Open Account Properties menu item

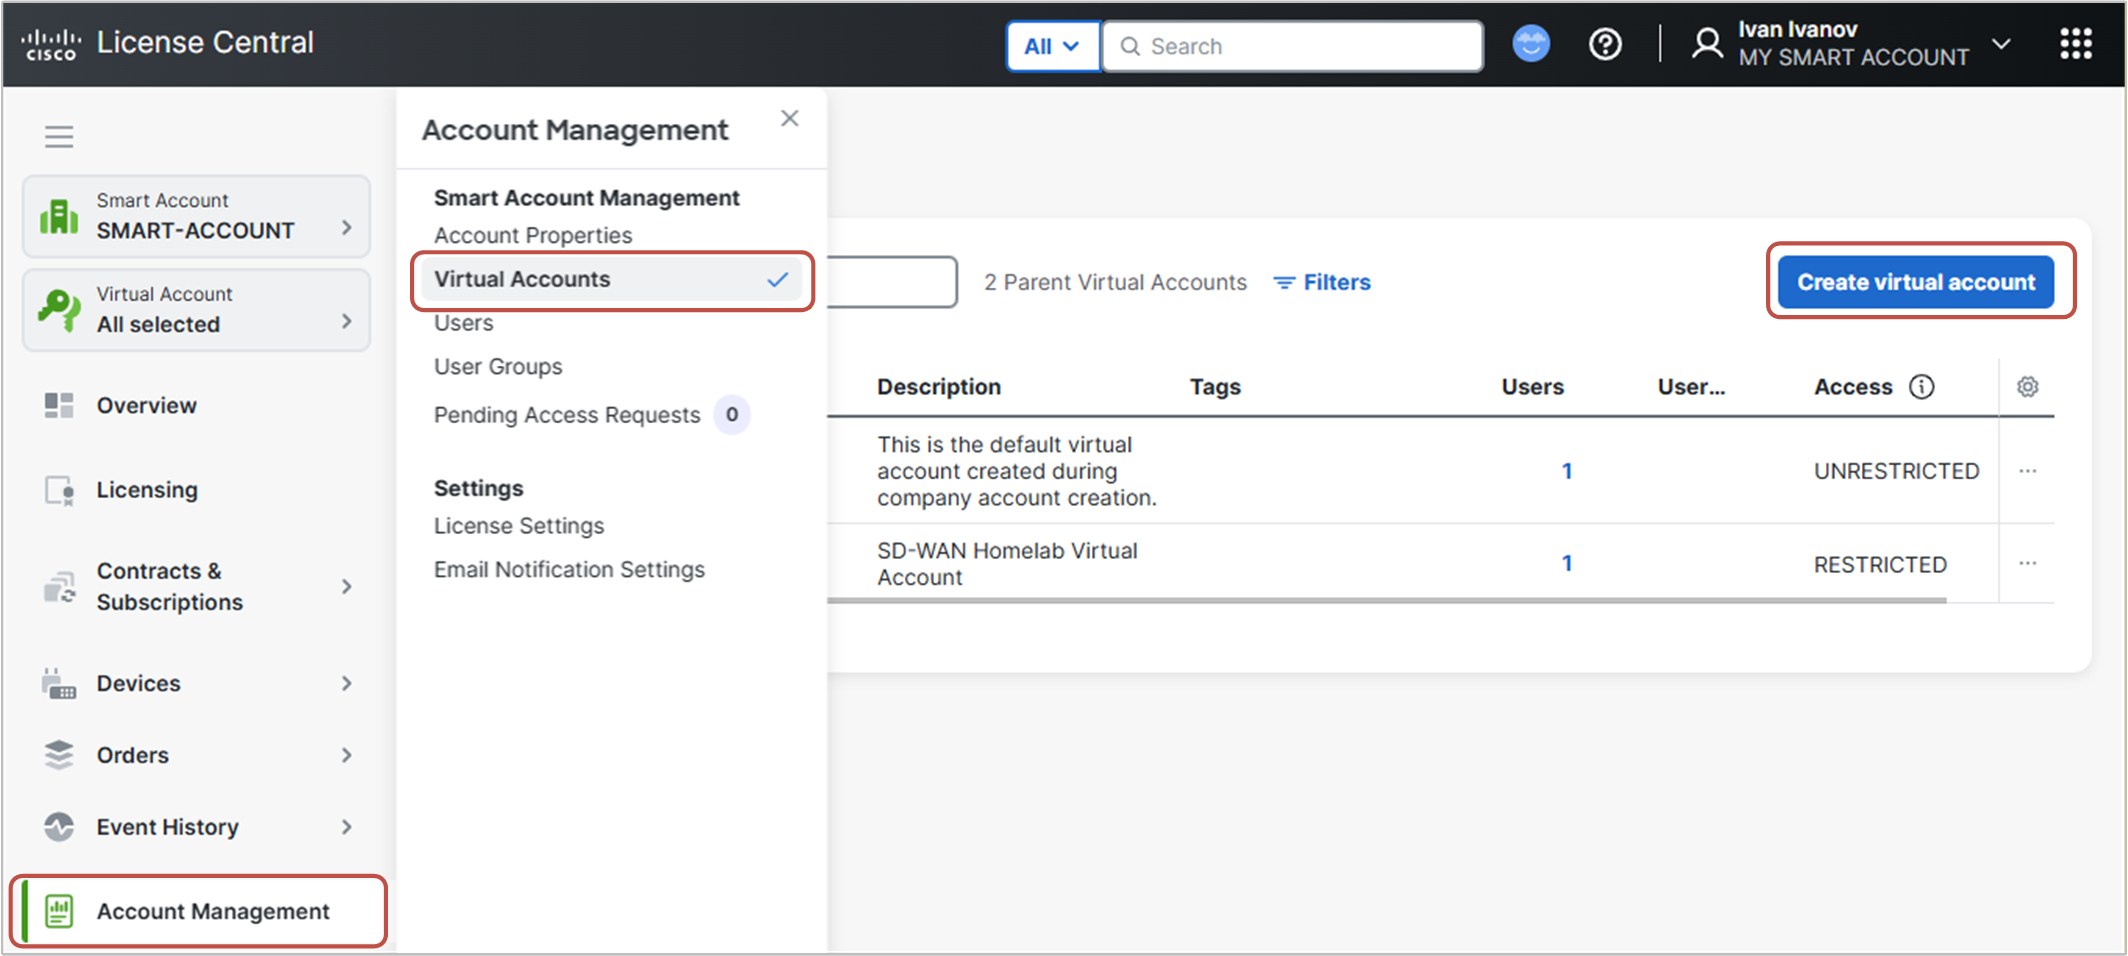pos(532,235)
